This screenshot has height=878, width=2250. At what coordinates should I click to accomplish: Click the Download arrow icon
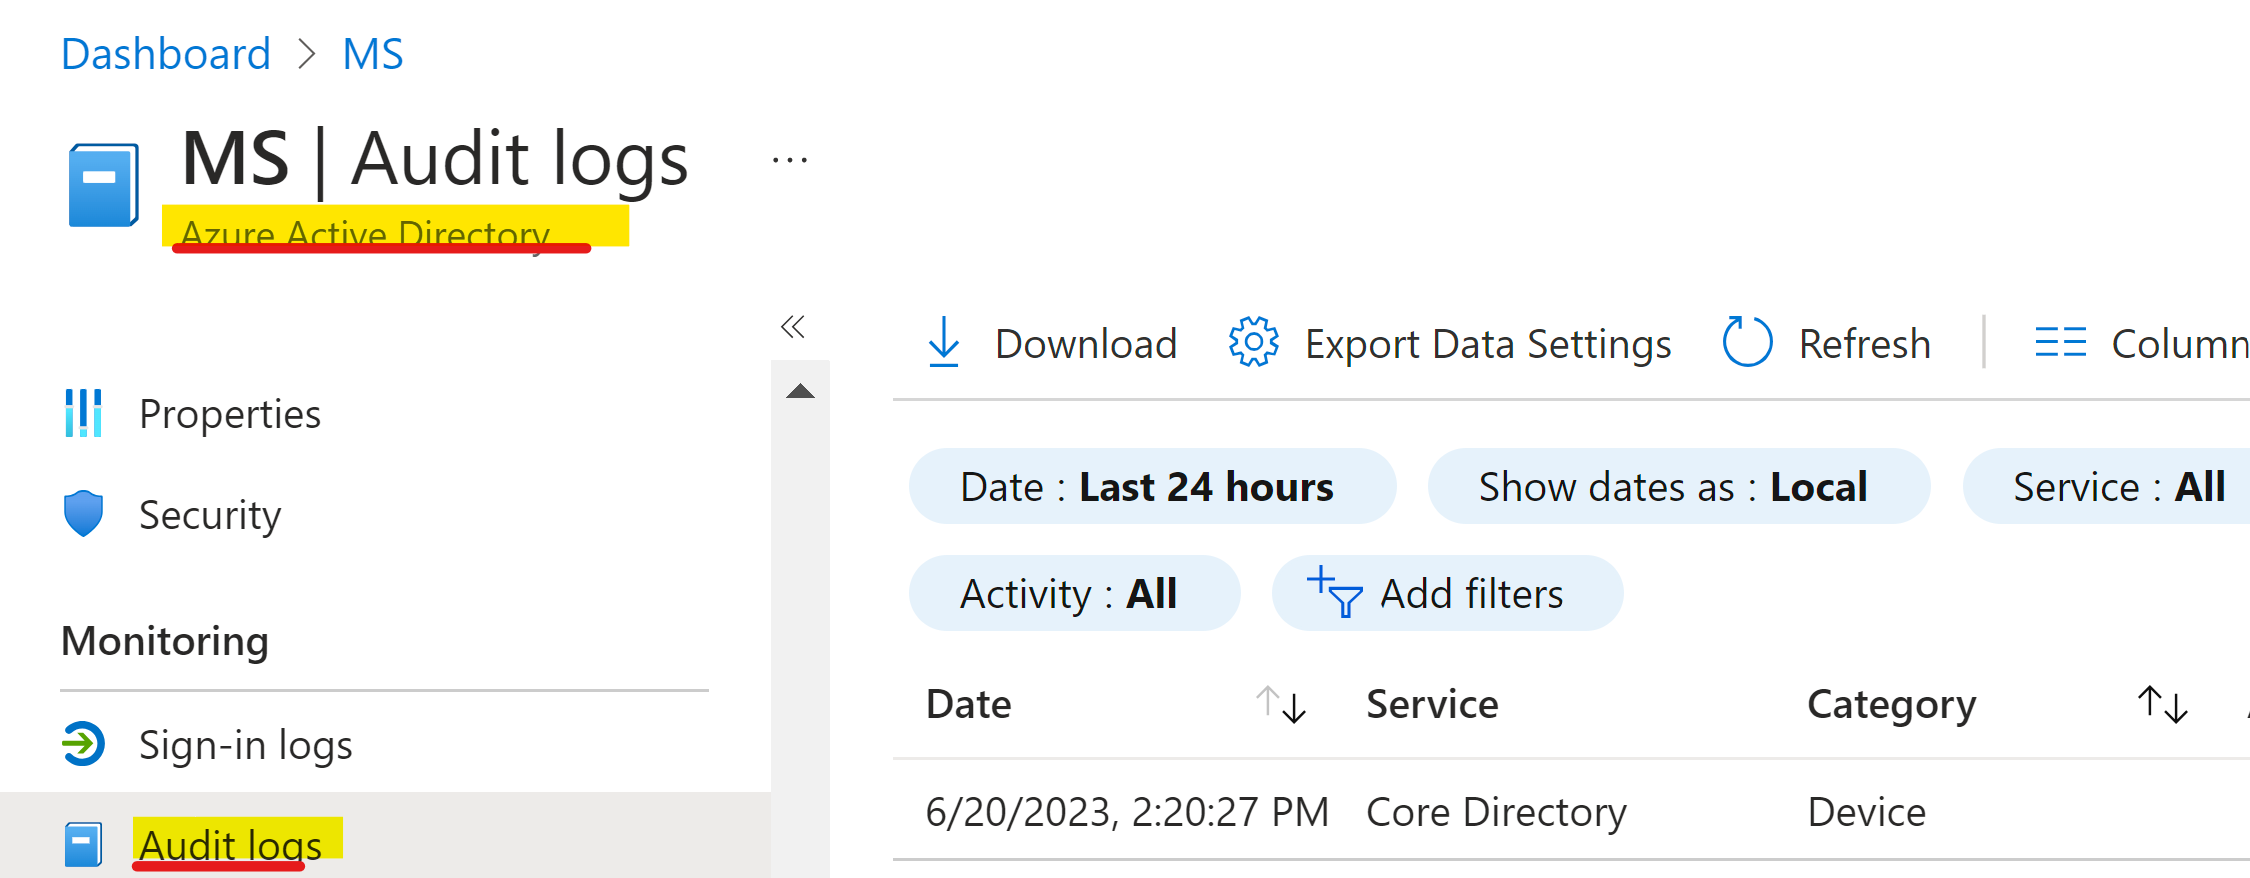tap(944, 342)
